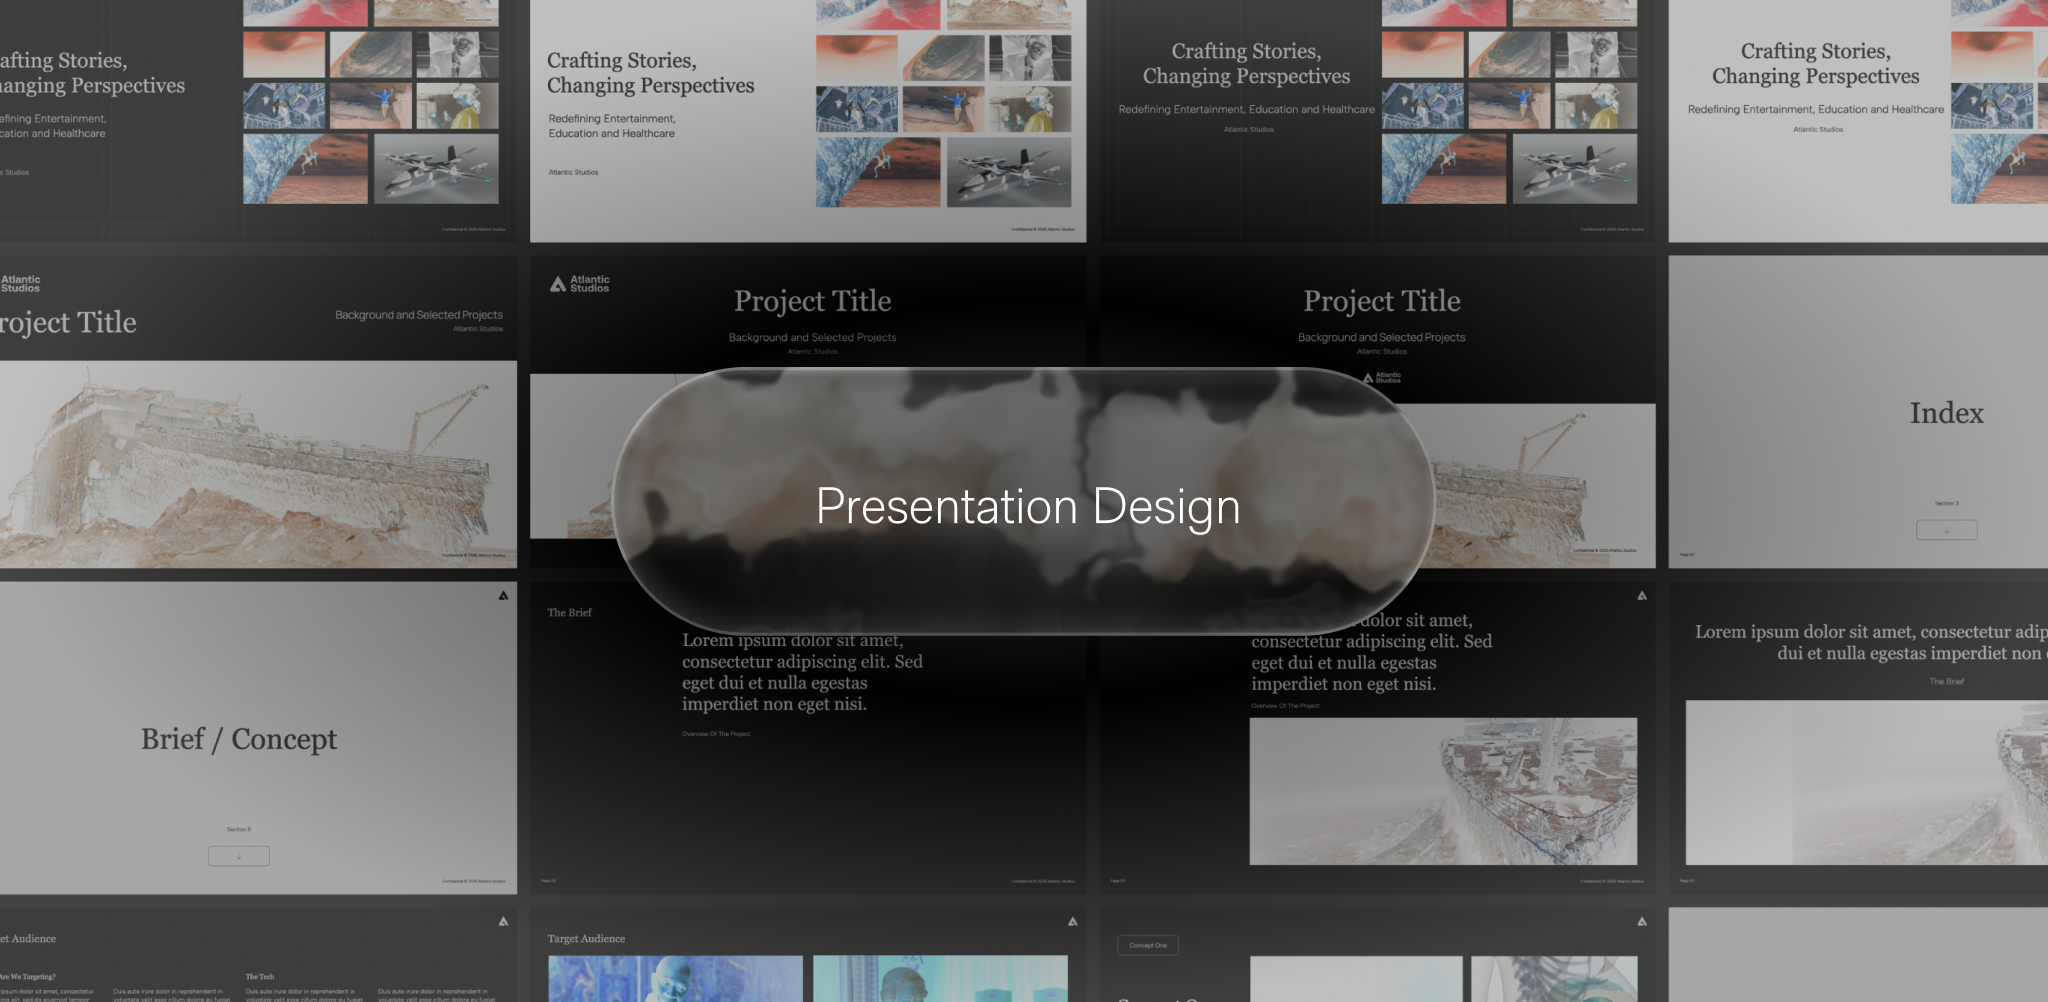Open the Brief / Concept section slide
Image resolution: width=2048 pixels, height=1002 pixels.
coord(258,738)
